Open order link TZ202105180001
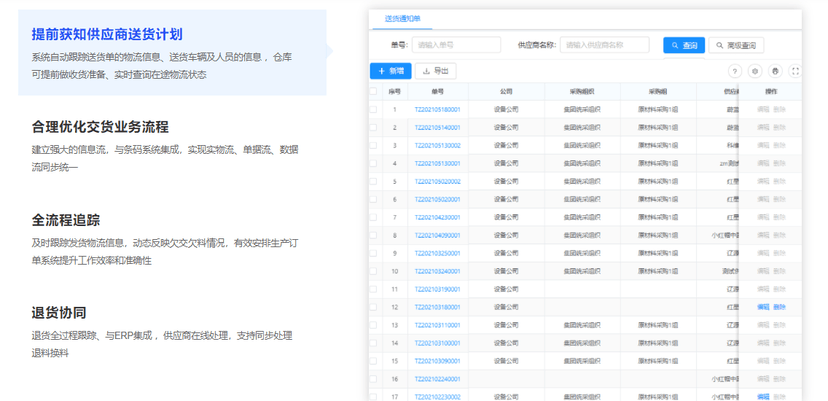The width and height of the screenshot is (828, 401). click(x=437, y=110)
